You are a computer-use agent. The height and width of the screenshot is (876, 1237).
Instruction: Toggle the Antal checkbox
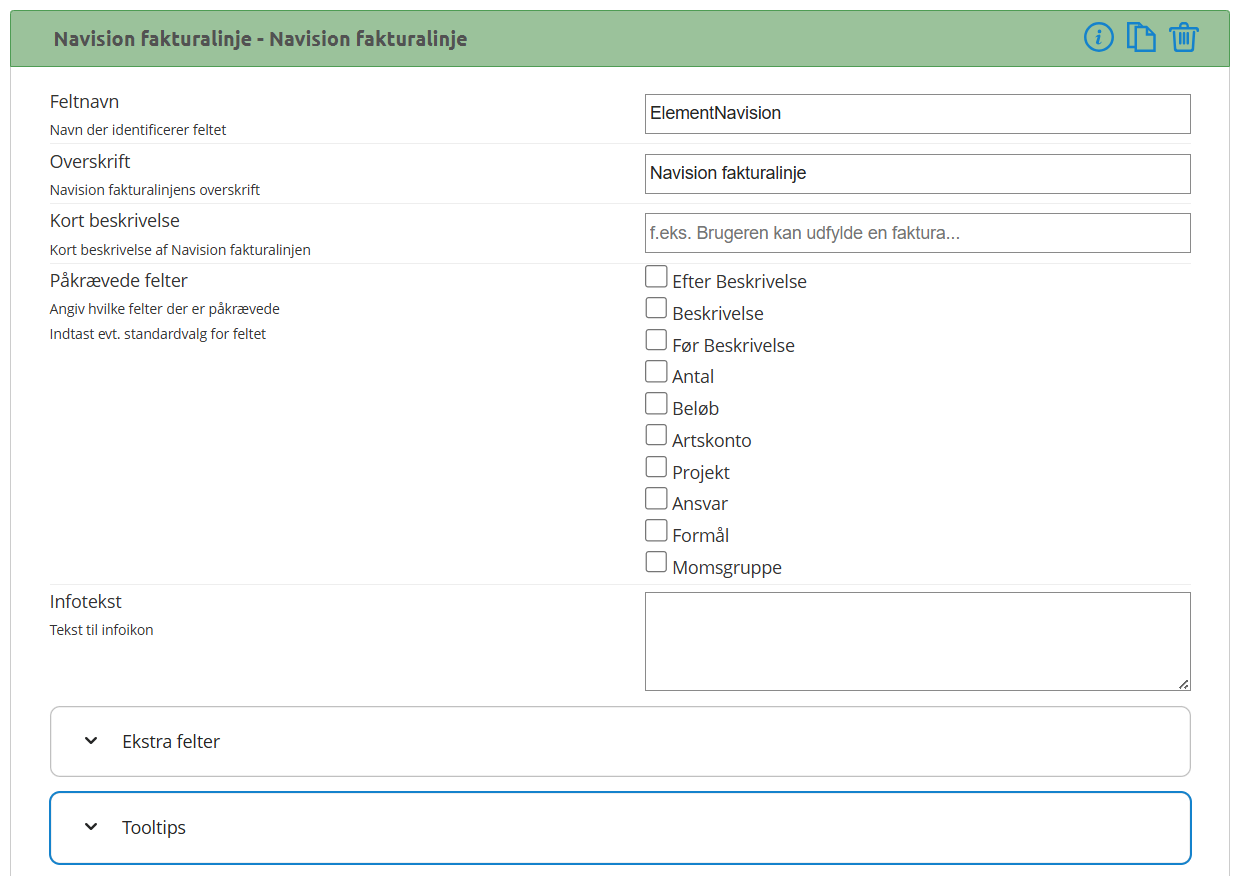point(656,371)
